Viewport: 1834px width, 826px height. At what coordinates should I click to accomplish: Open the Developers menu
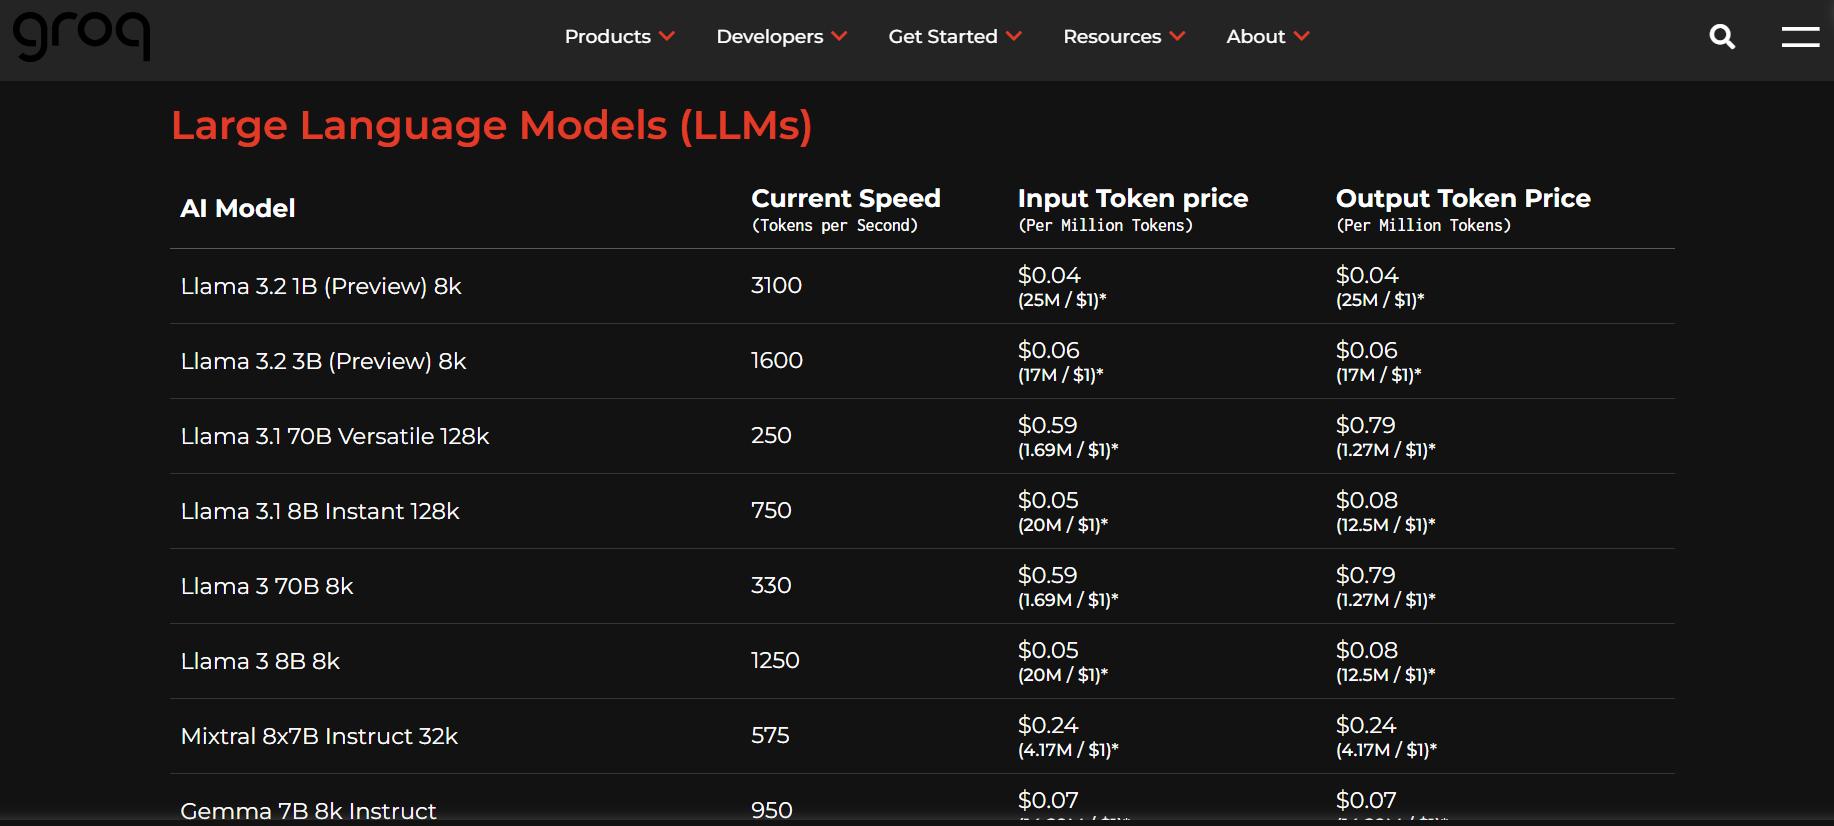(769, 36)
